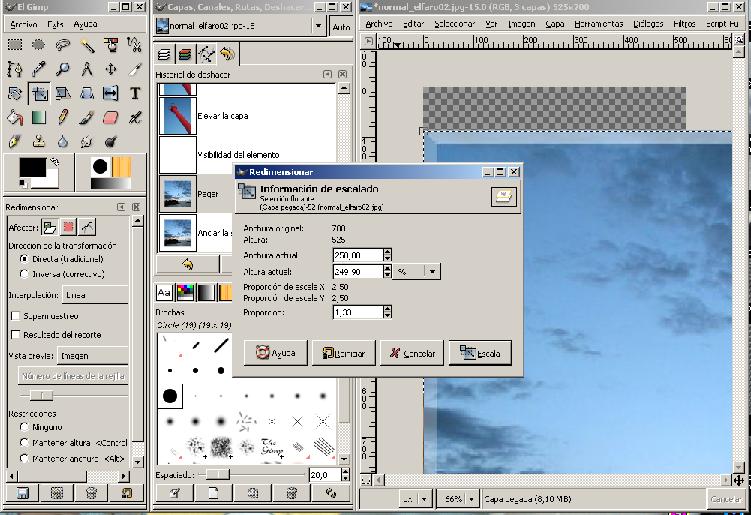Image resolution: width=751 pixels, height=515 pixels.
Task: Select the Perspective tool
Action: pyautogui.click(x=87, y=93)
